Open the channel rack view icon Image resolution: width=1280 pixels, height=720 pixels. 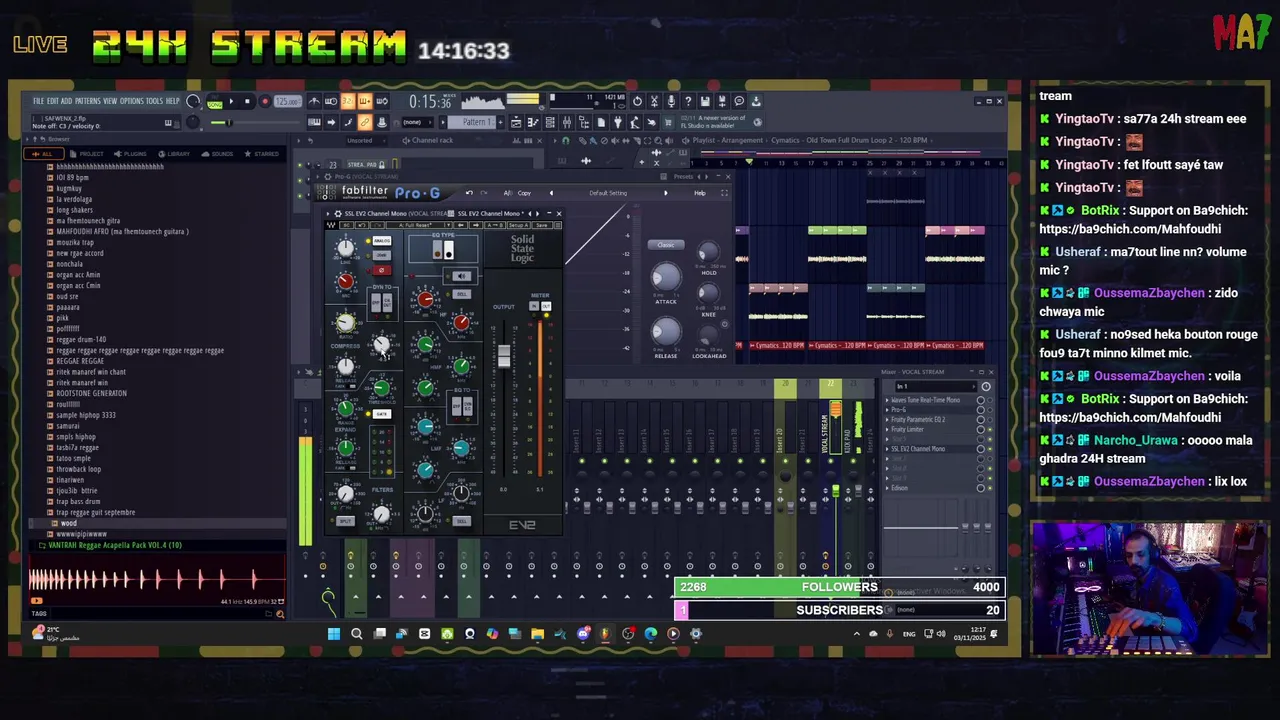pos(550,122)
